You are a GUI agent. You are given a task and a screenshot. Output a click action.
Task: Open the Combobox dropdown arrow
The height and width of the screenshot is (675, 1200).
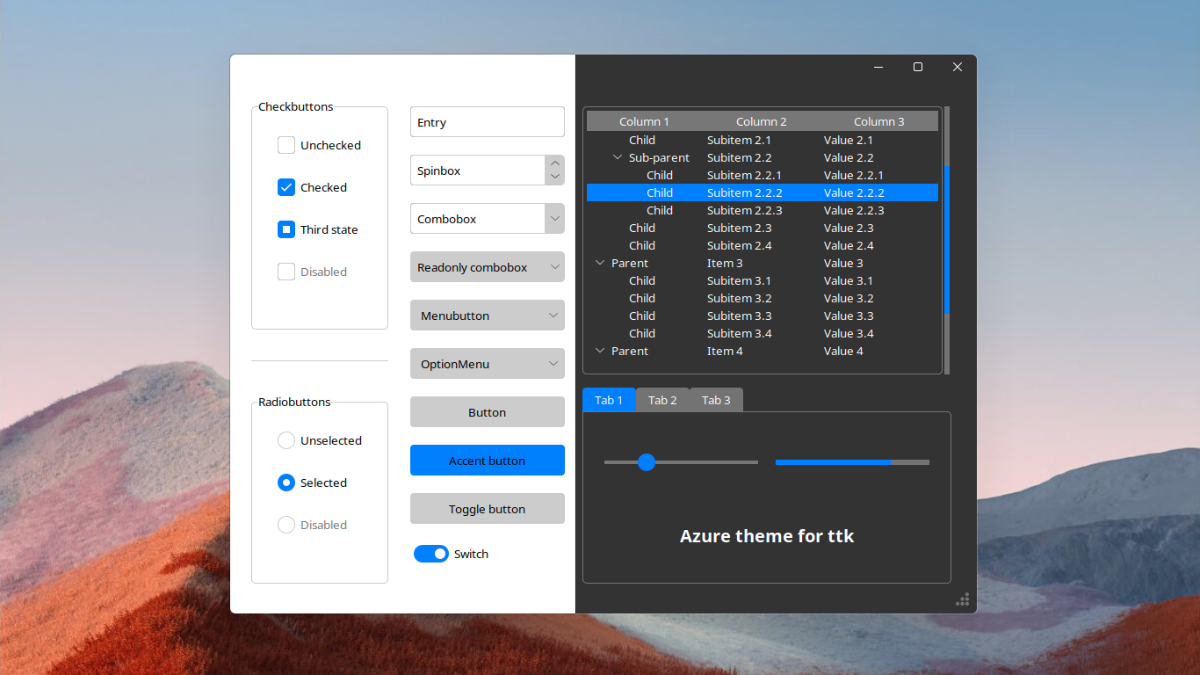coord(555,218)
